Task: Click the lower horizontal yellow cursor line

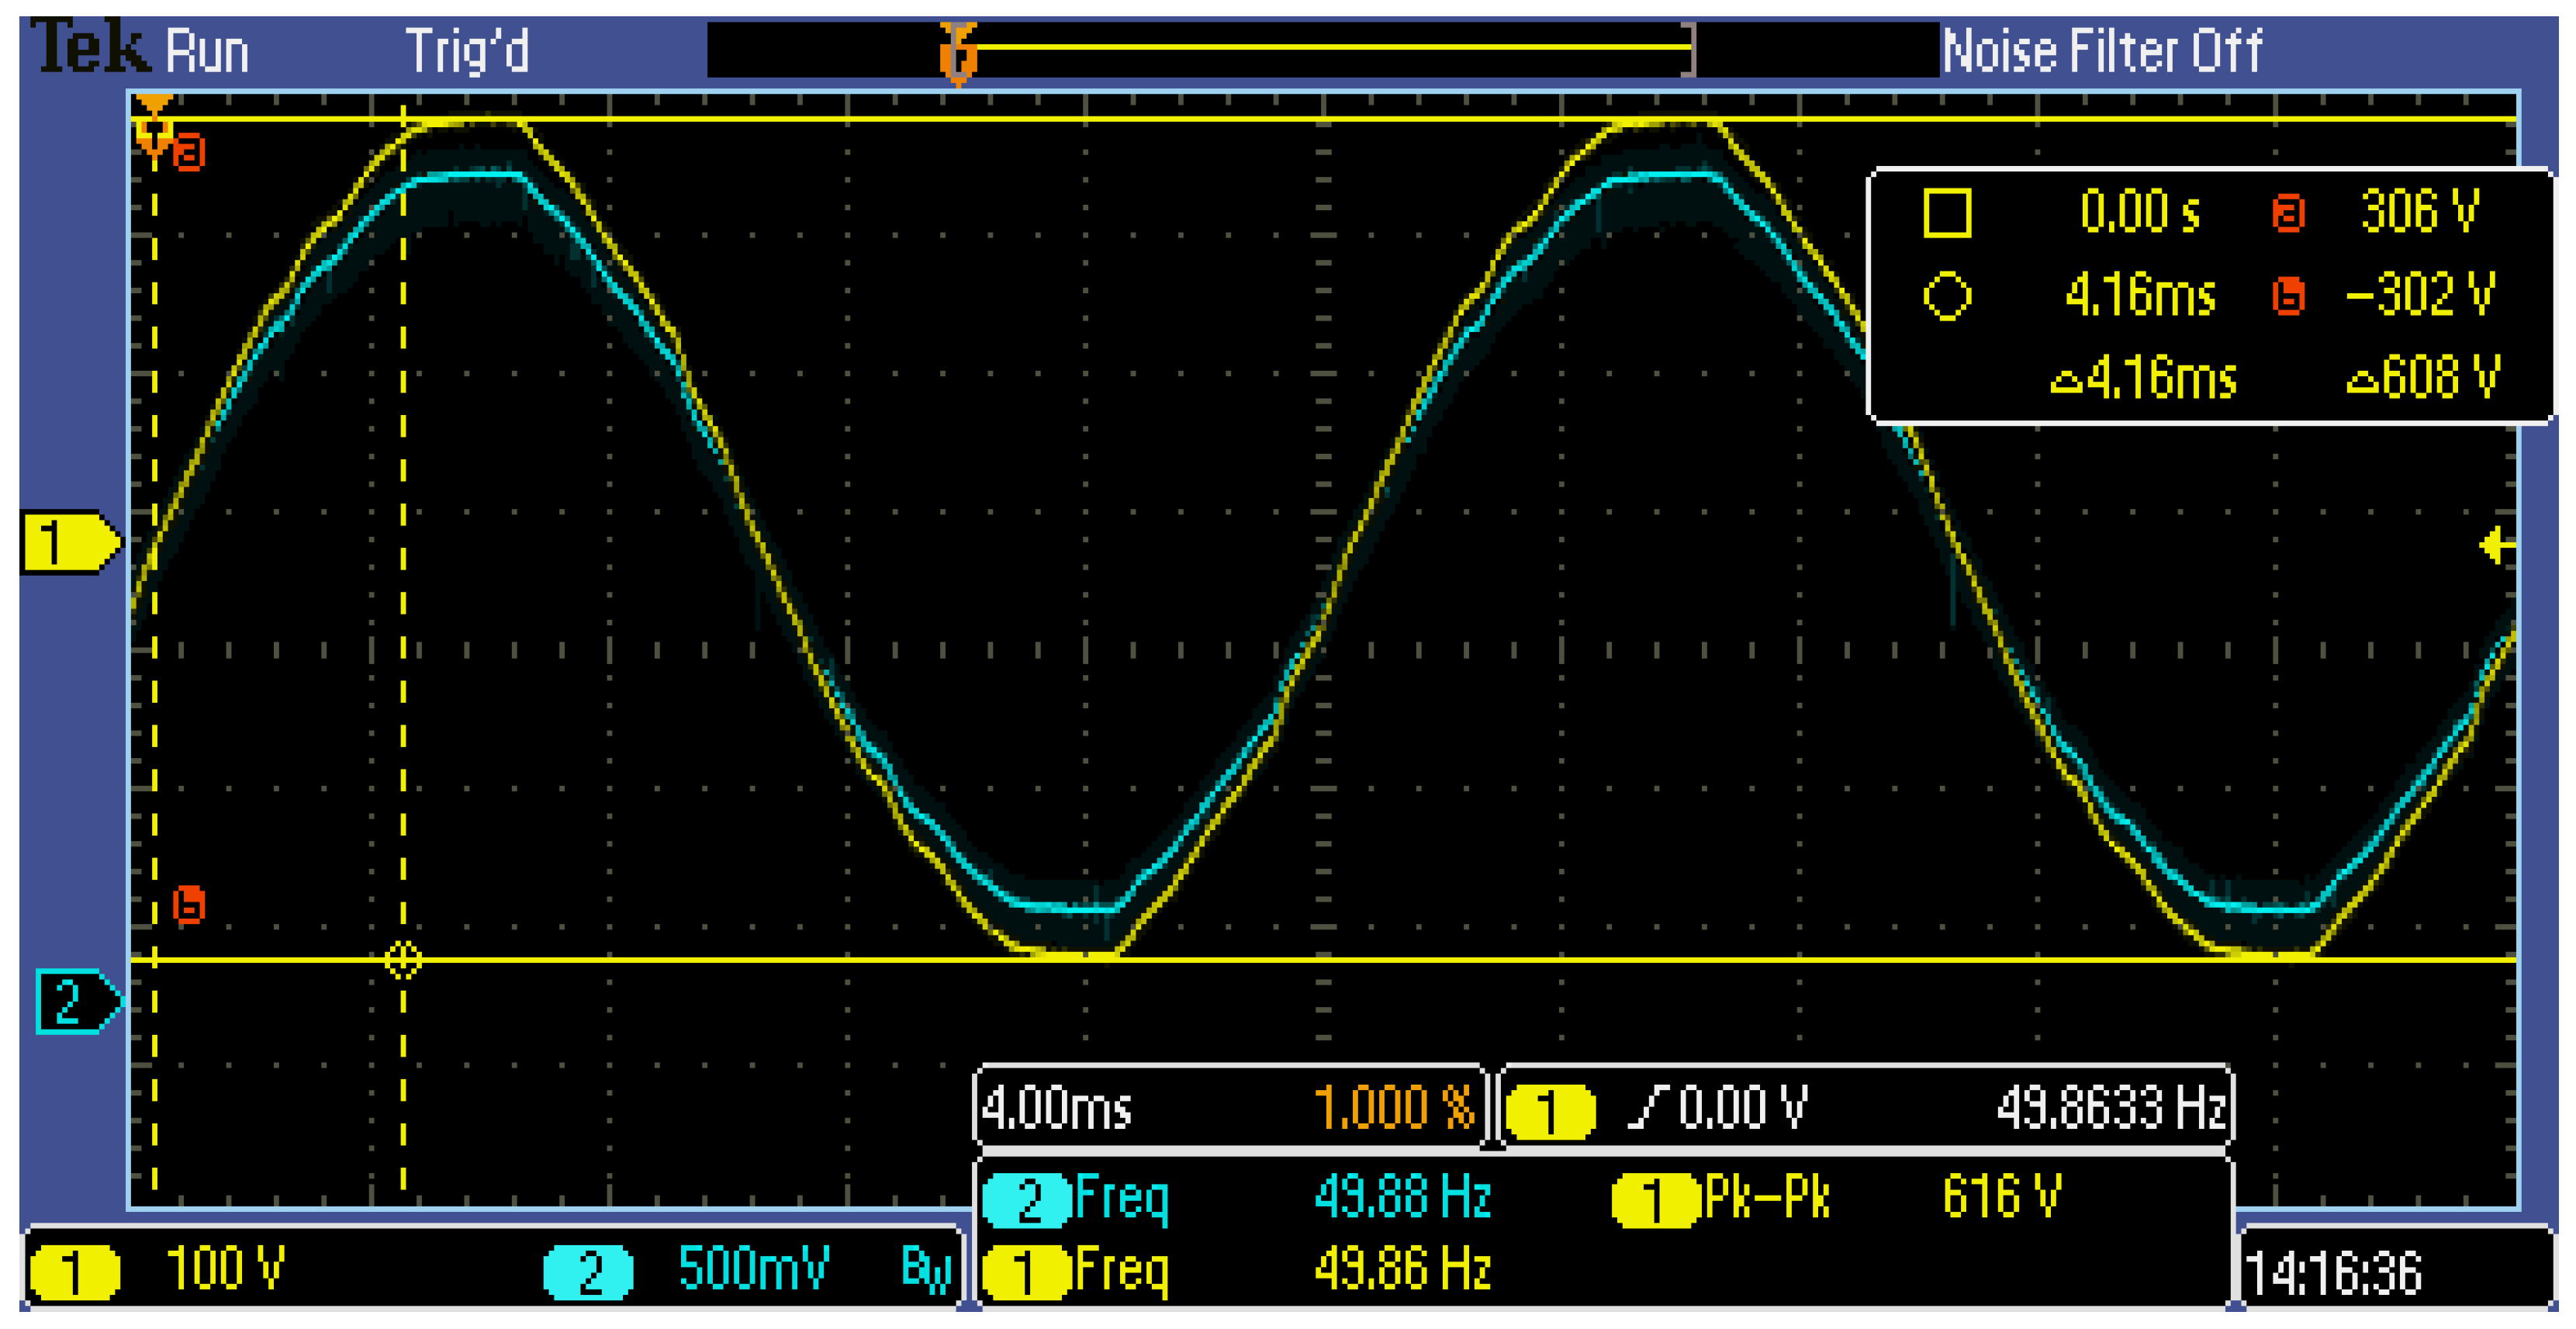Action: point(1324,960)
